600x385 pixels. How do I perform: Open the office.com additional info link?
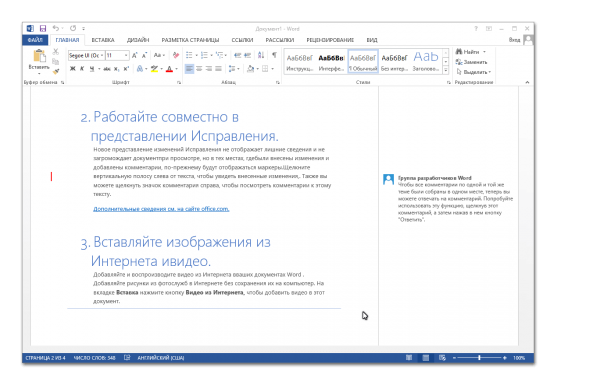pyautogui.click(x=161, y=209)
